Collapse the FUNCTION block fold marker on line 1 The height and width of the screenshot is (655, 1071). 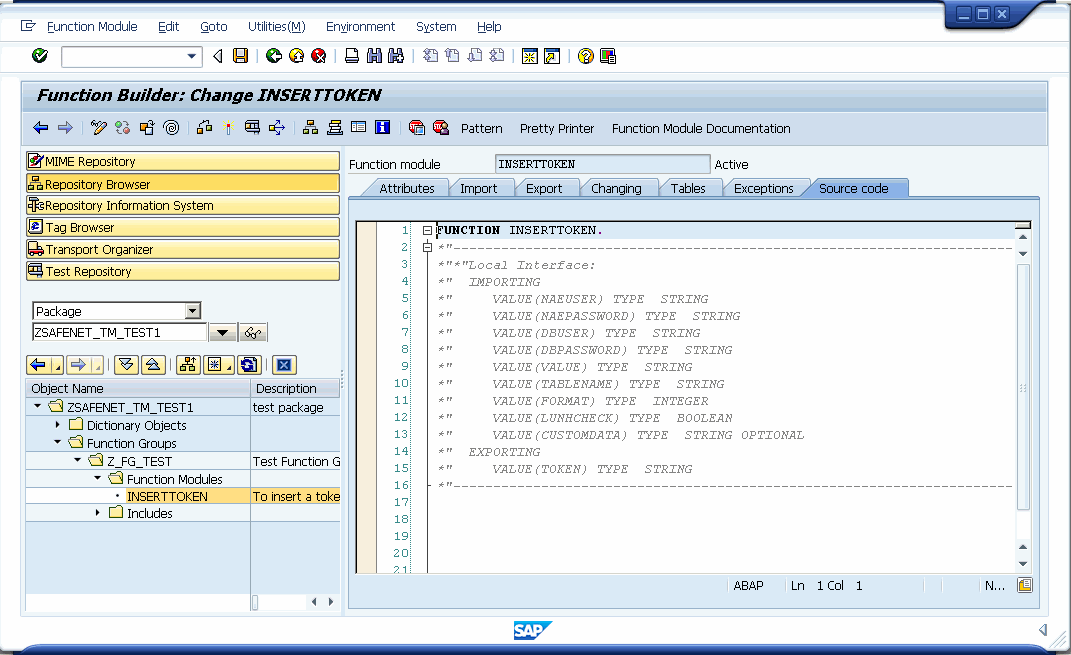(427, 230)
